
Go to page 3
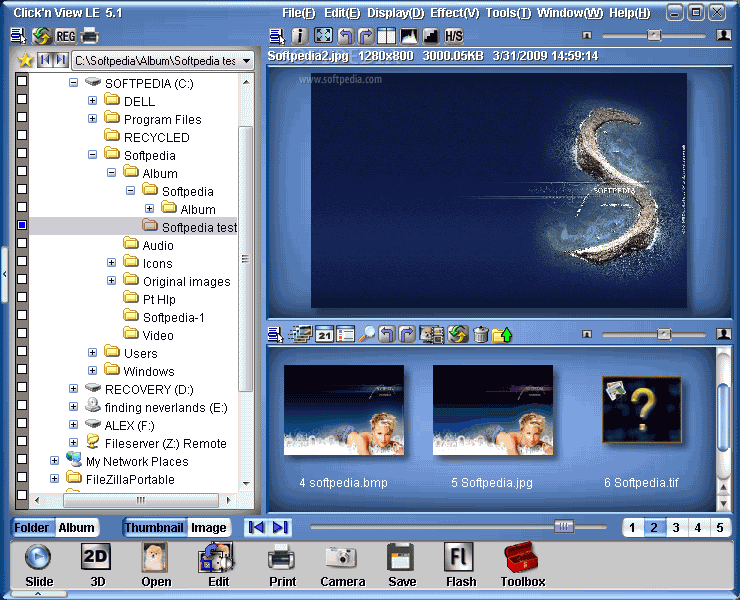(676, 527)
